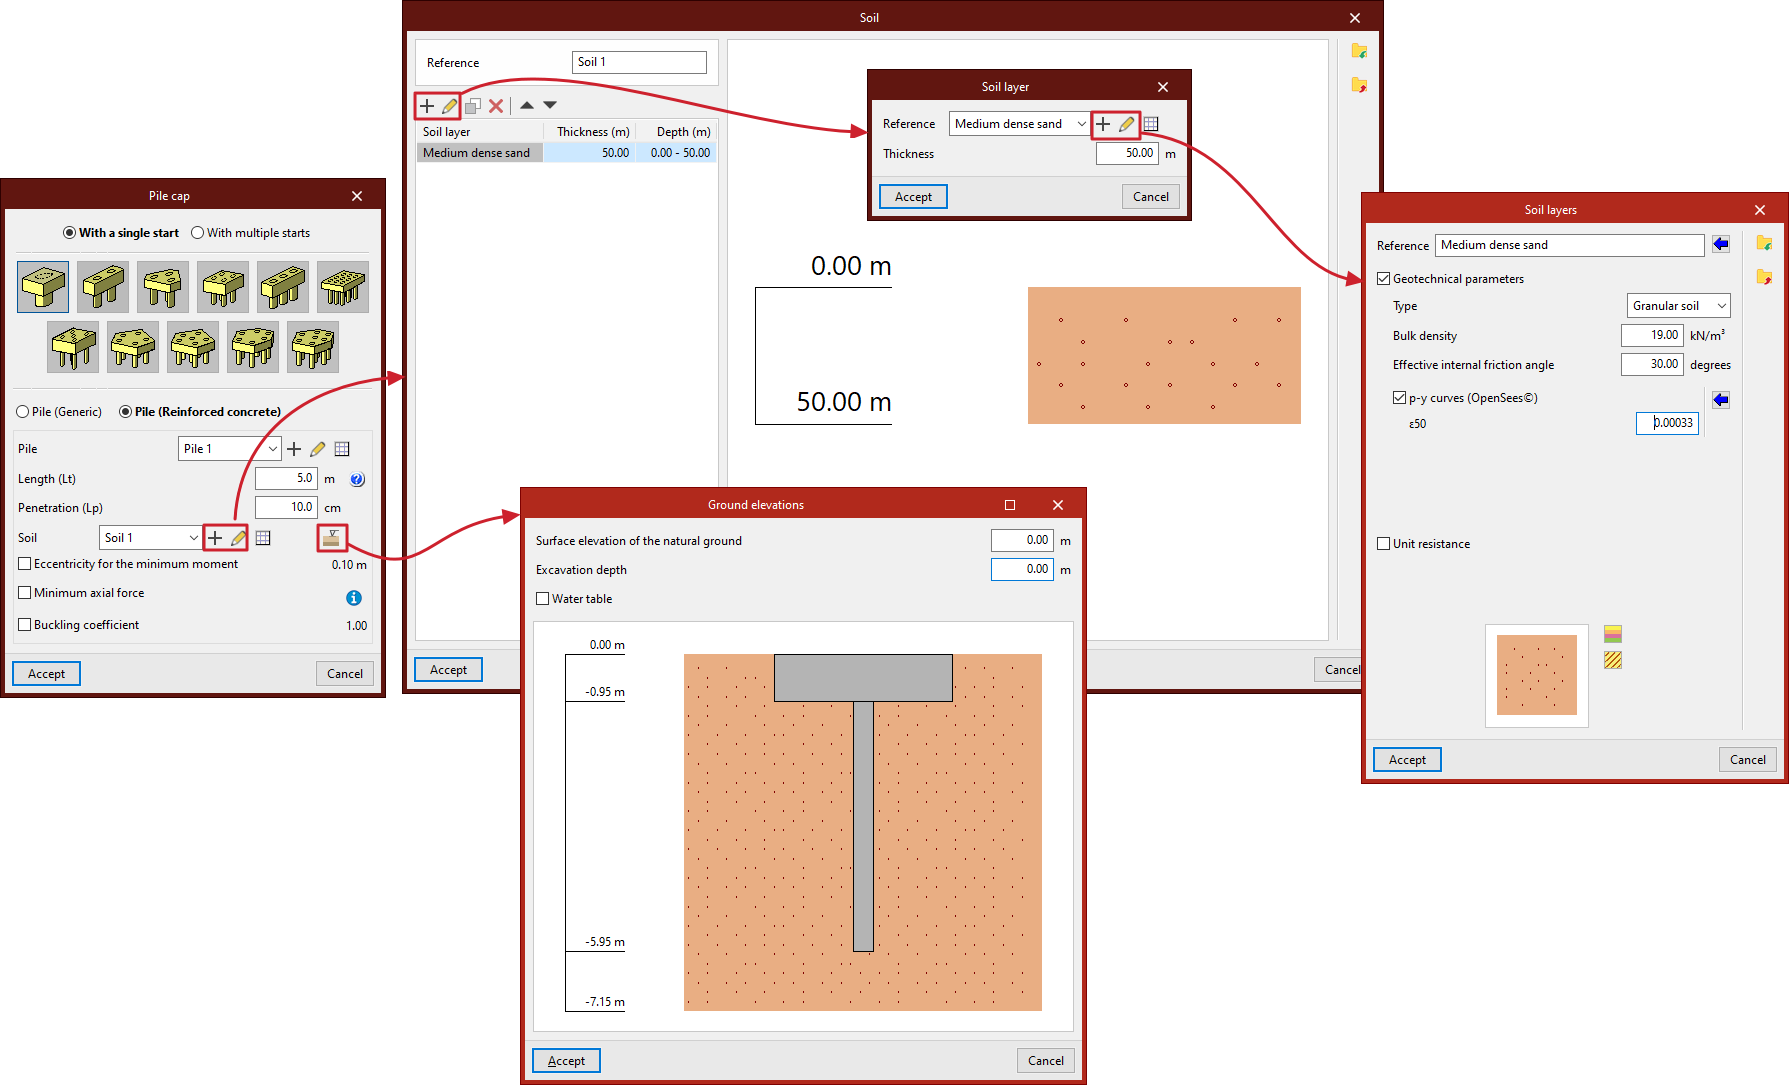Delete the selected soil layer with red X

click(496, 105)
